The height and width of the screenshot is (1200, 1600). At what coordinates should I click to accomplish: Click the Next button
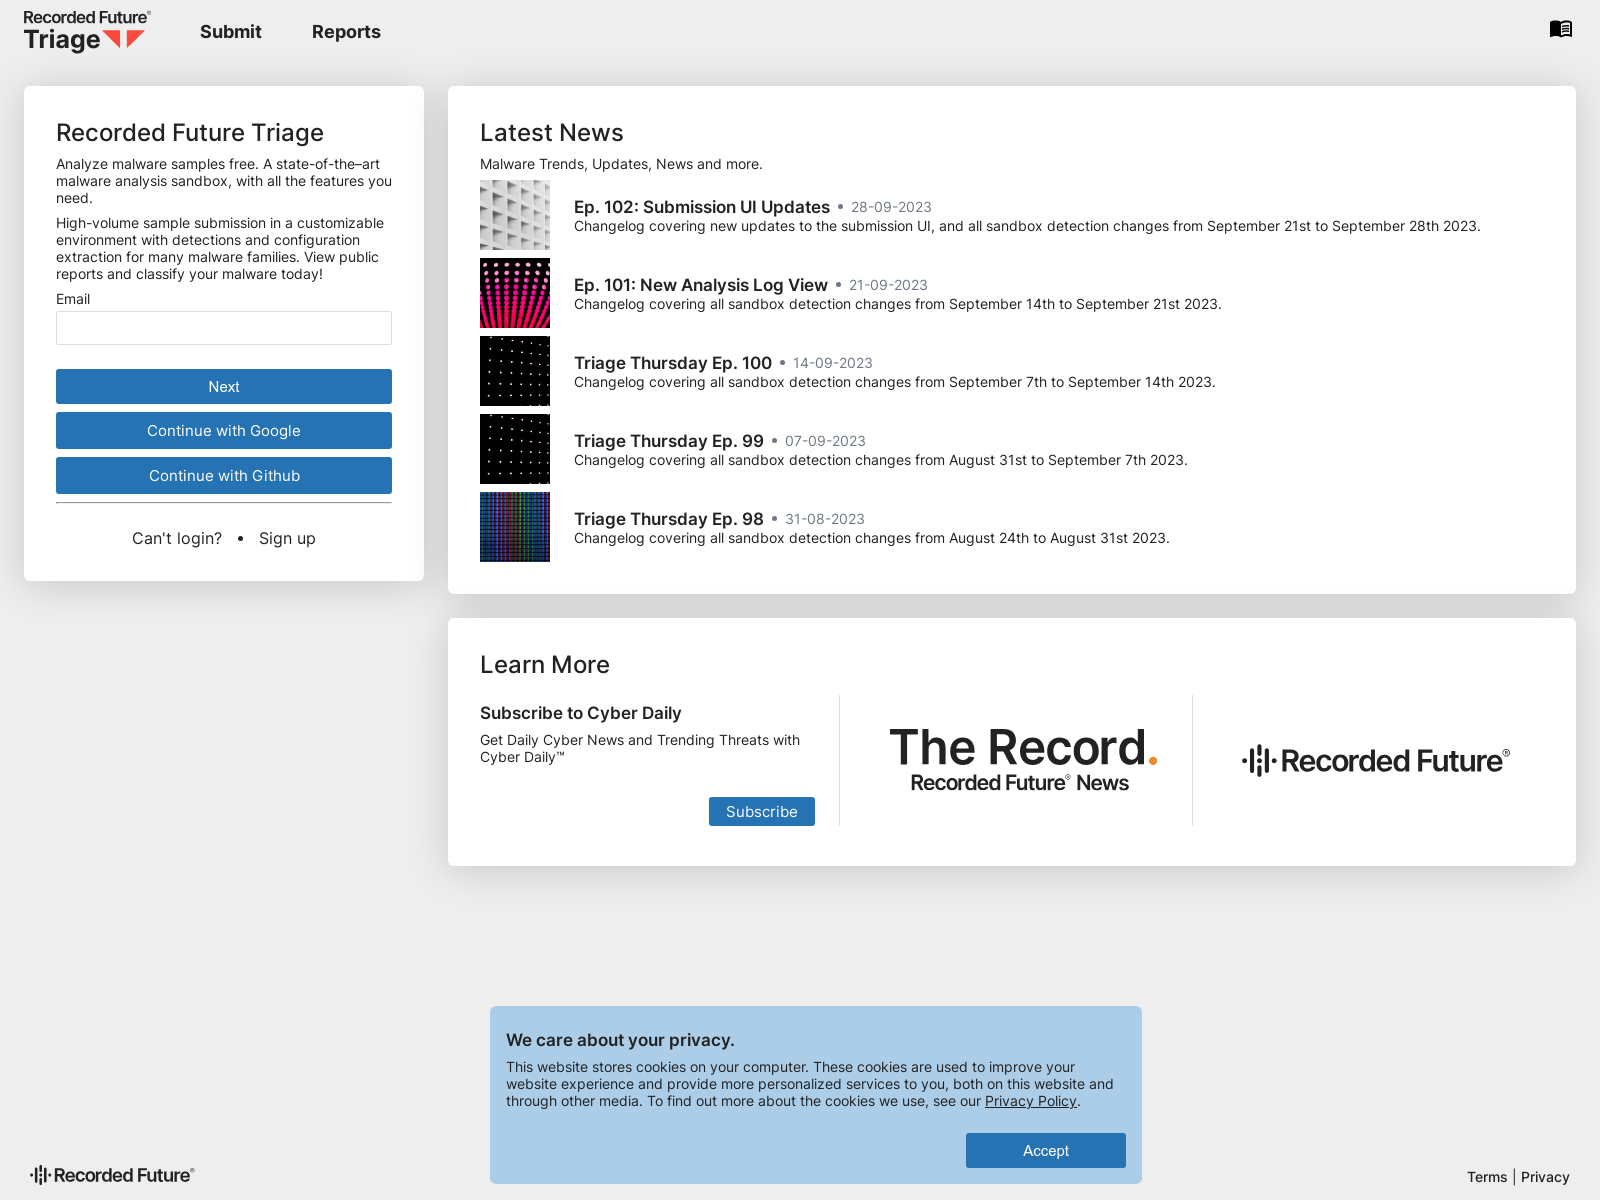(x=224, y=386)
